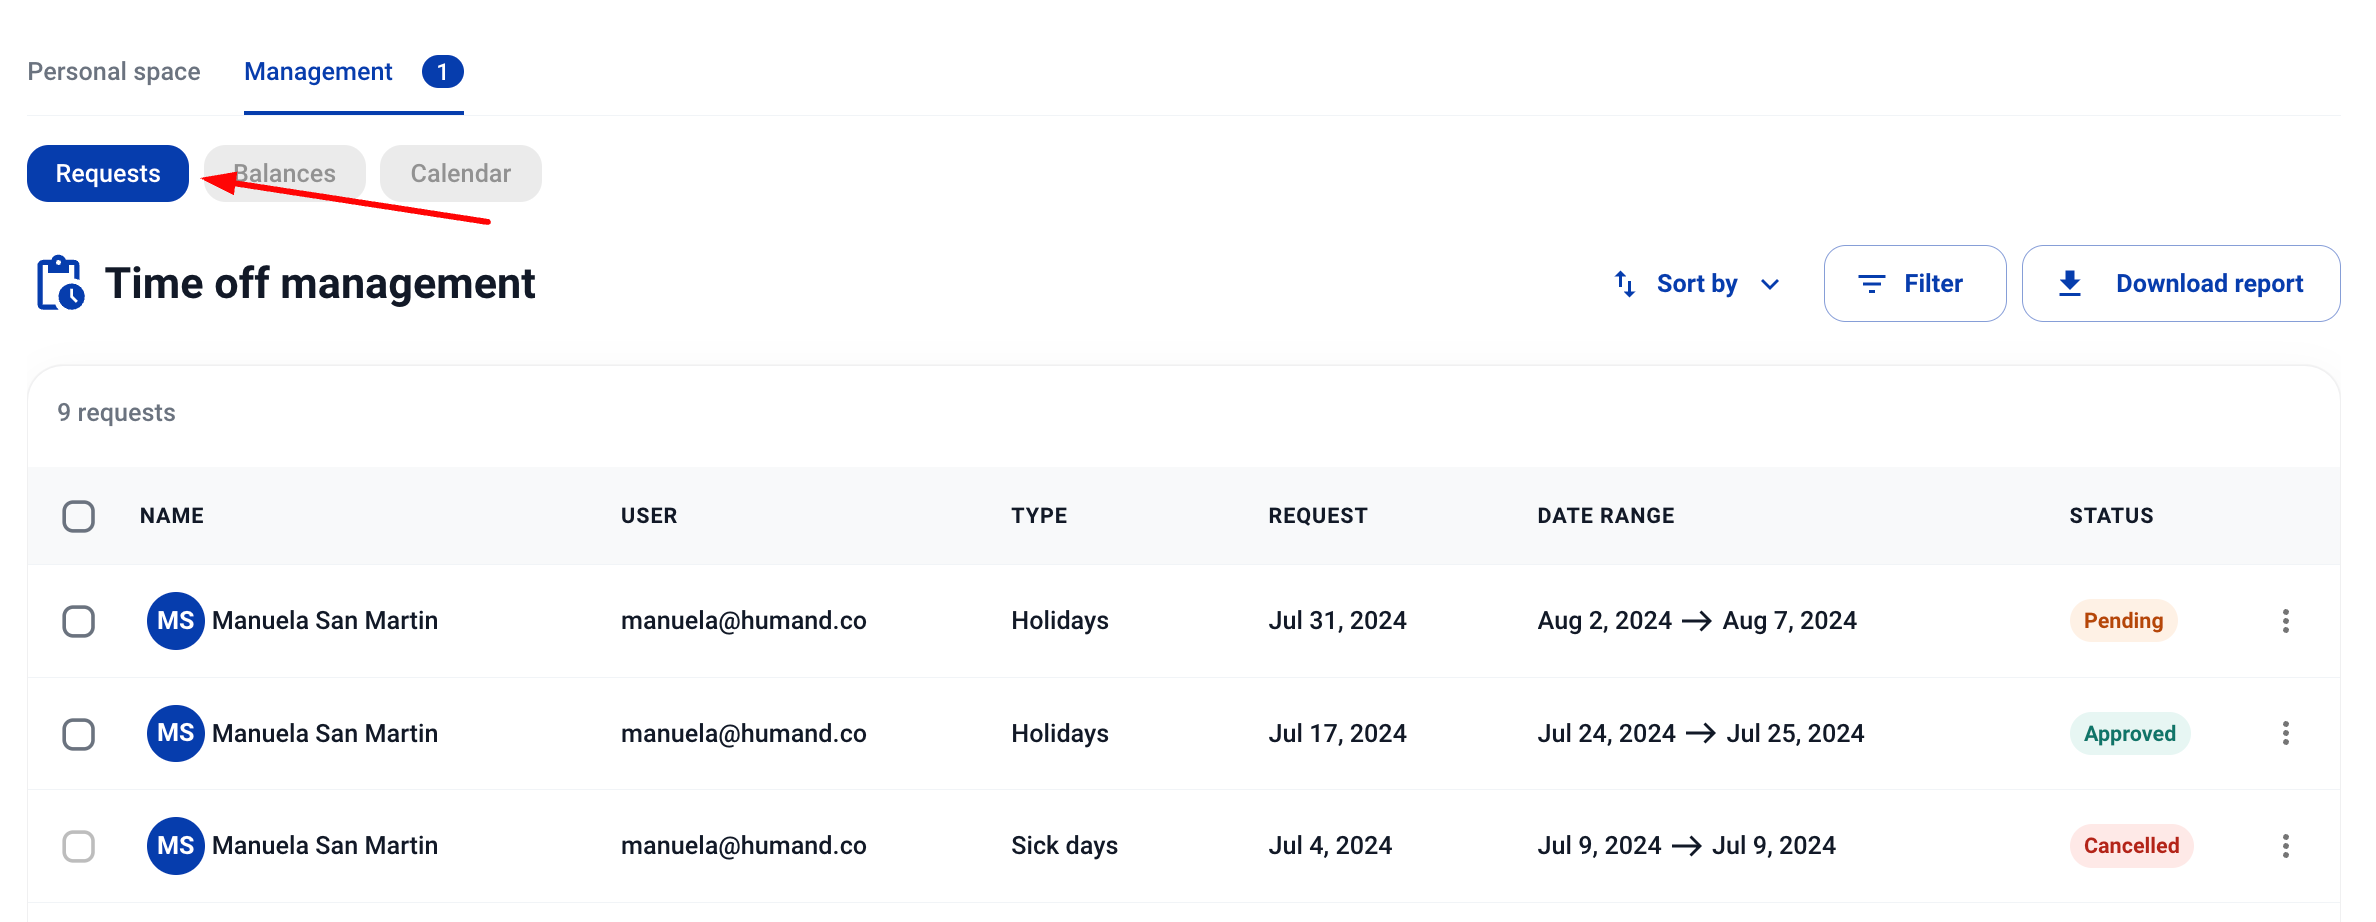The height and width of the screenshot is (922, 2376).
Task: Check the box for the Aug 2 Holidays request
Action: pyautogui.click(x=78, y=621)
